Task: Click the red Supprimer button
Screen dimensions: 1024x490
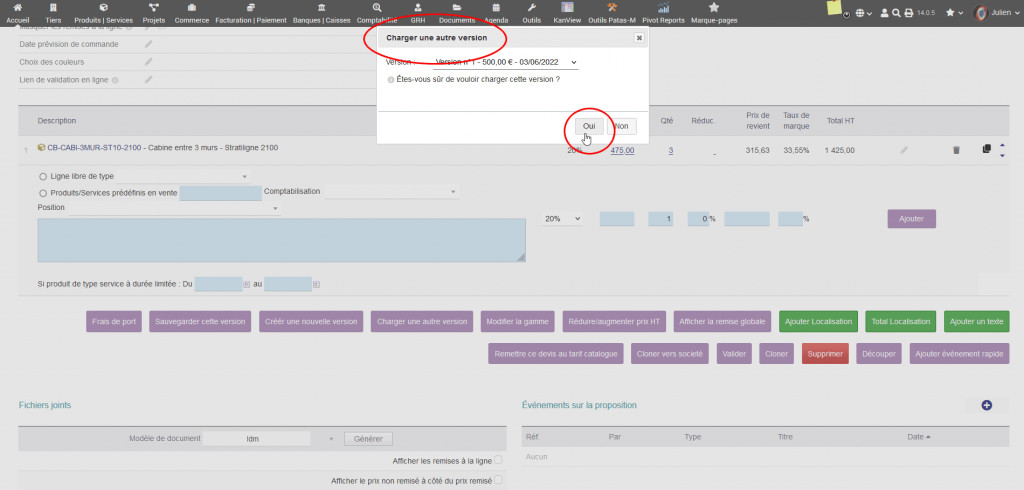Action: [x=825, y=354]
